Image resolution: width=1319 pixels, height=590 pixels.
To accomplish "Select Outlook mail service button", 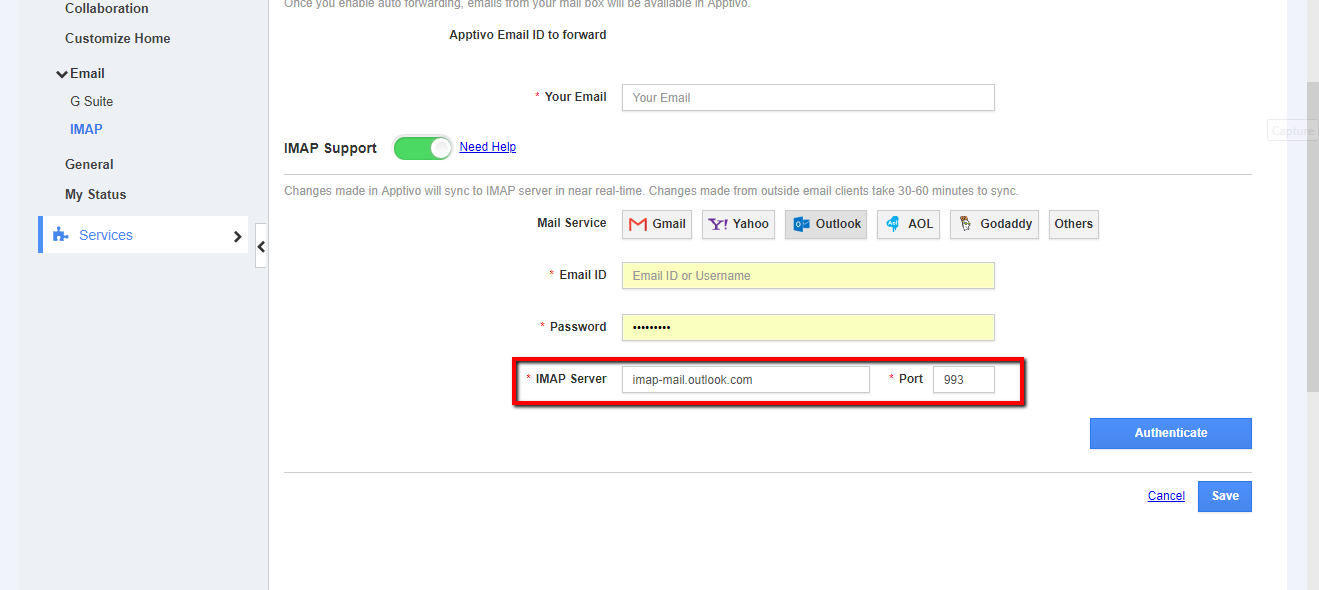I will click(x=826, y=224).
